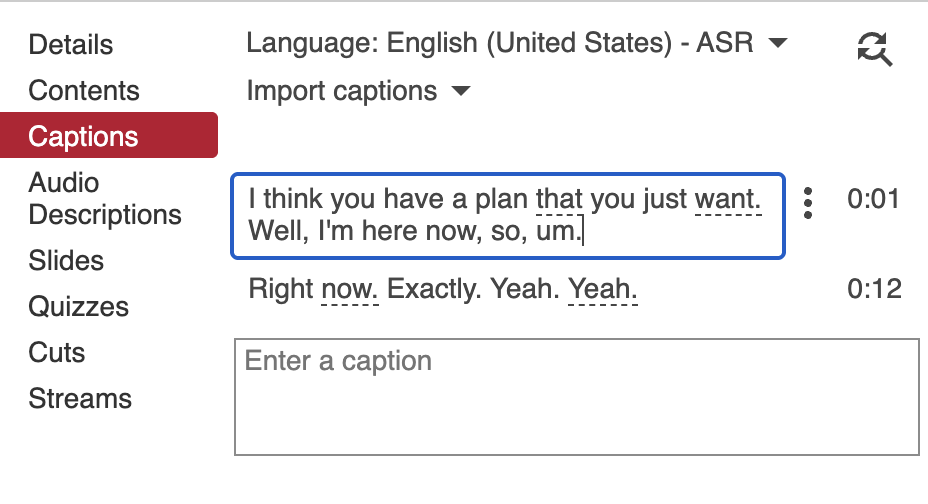Viewport: 928px width, 504px height.
Task: Open the Cuts tab
Action: point(57,353)
